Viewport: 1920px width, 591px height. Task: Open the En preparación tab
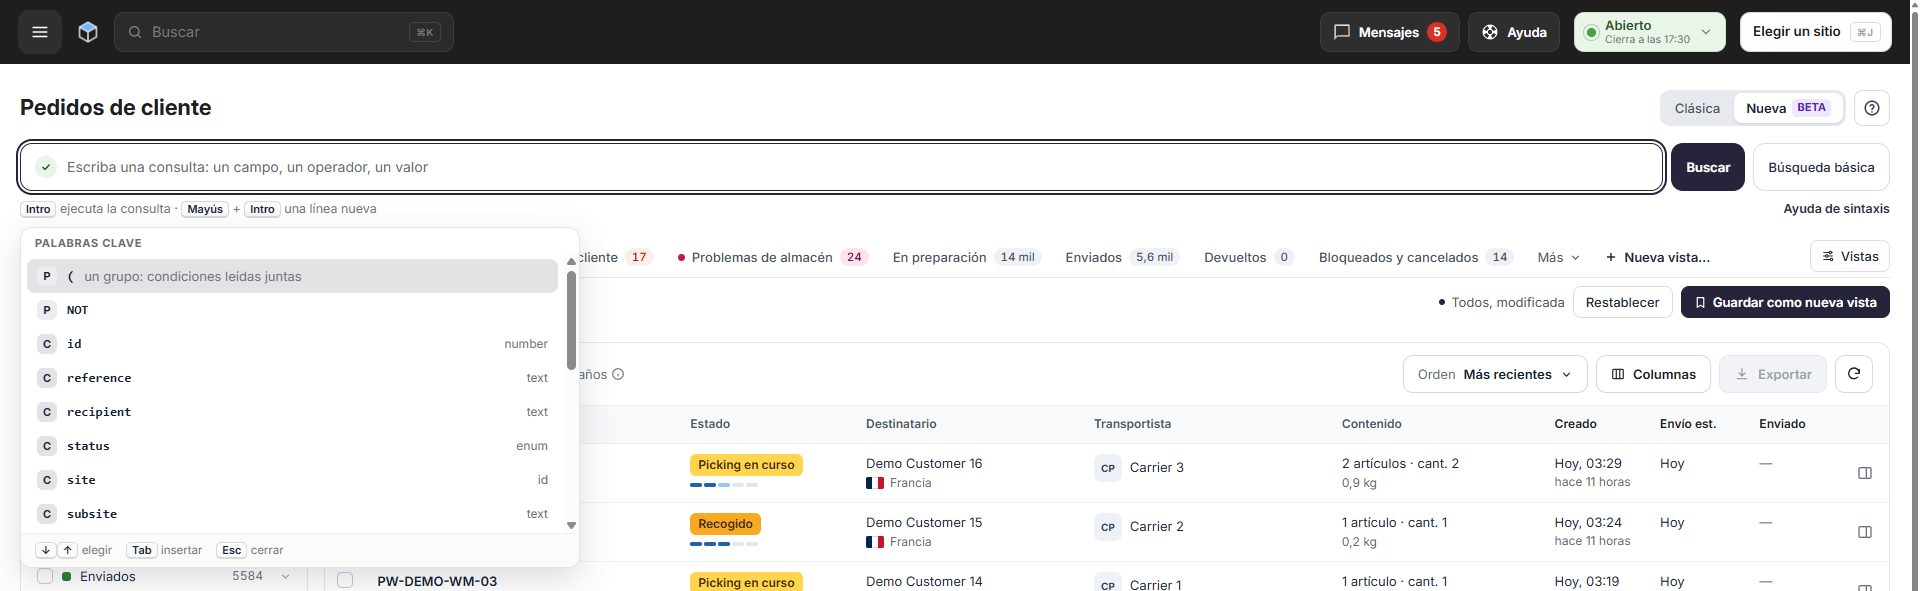coord(967,257)
